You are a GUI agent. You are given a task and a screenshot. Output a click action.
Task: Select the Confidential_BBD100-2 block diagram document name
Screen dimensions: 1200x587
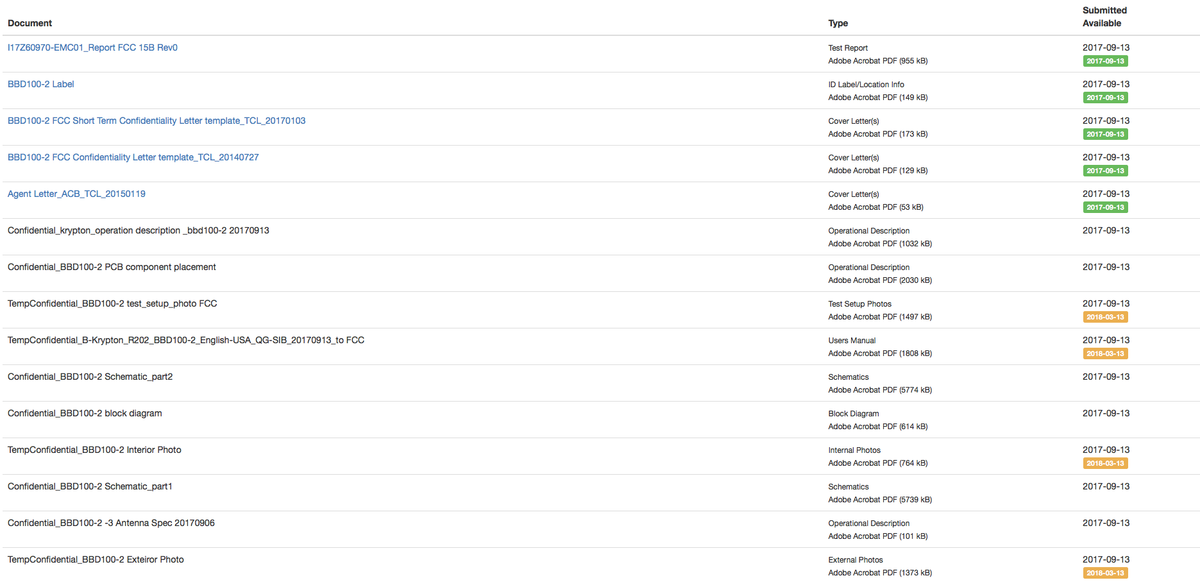coord(84,413)
